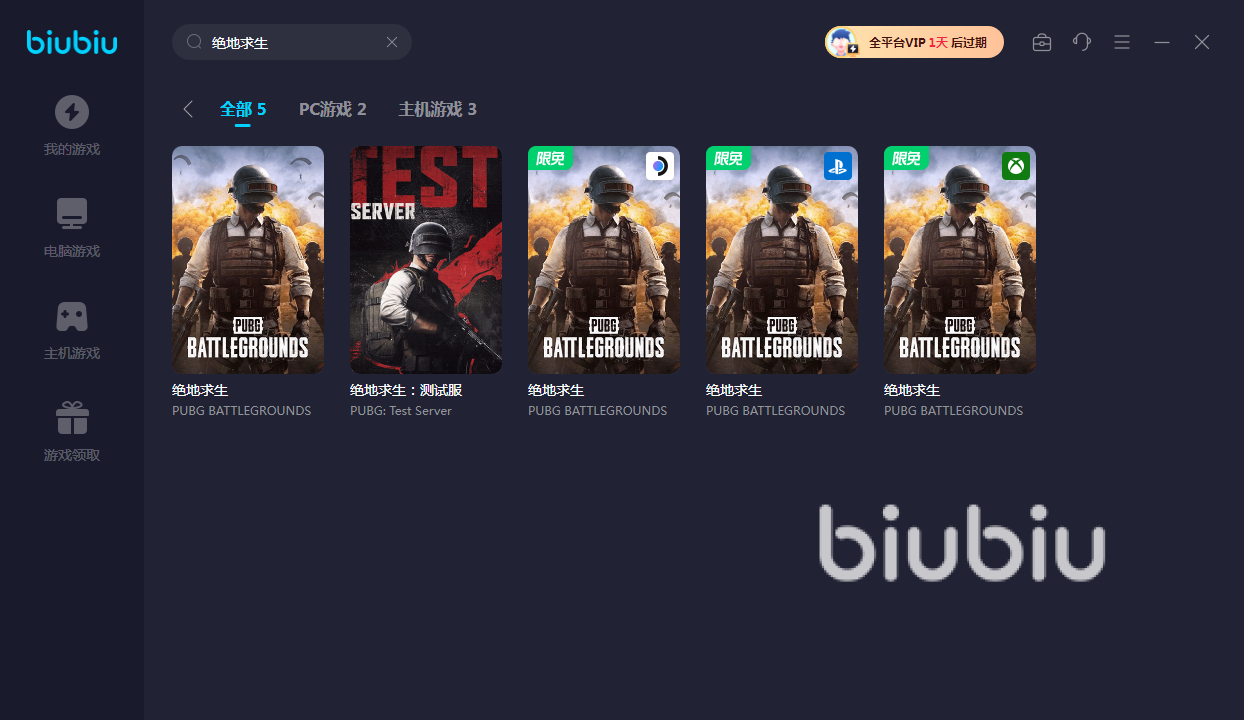Click the biubiu logo in sidebar

72,42
